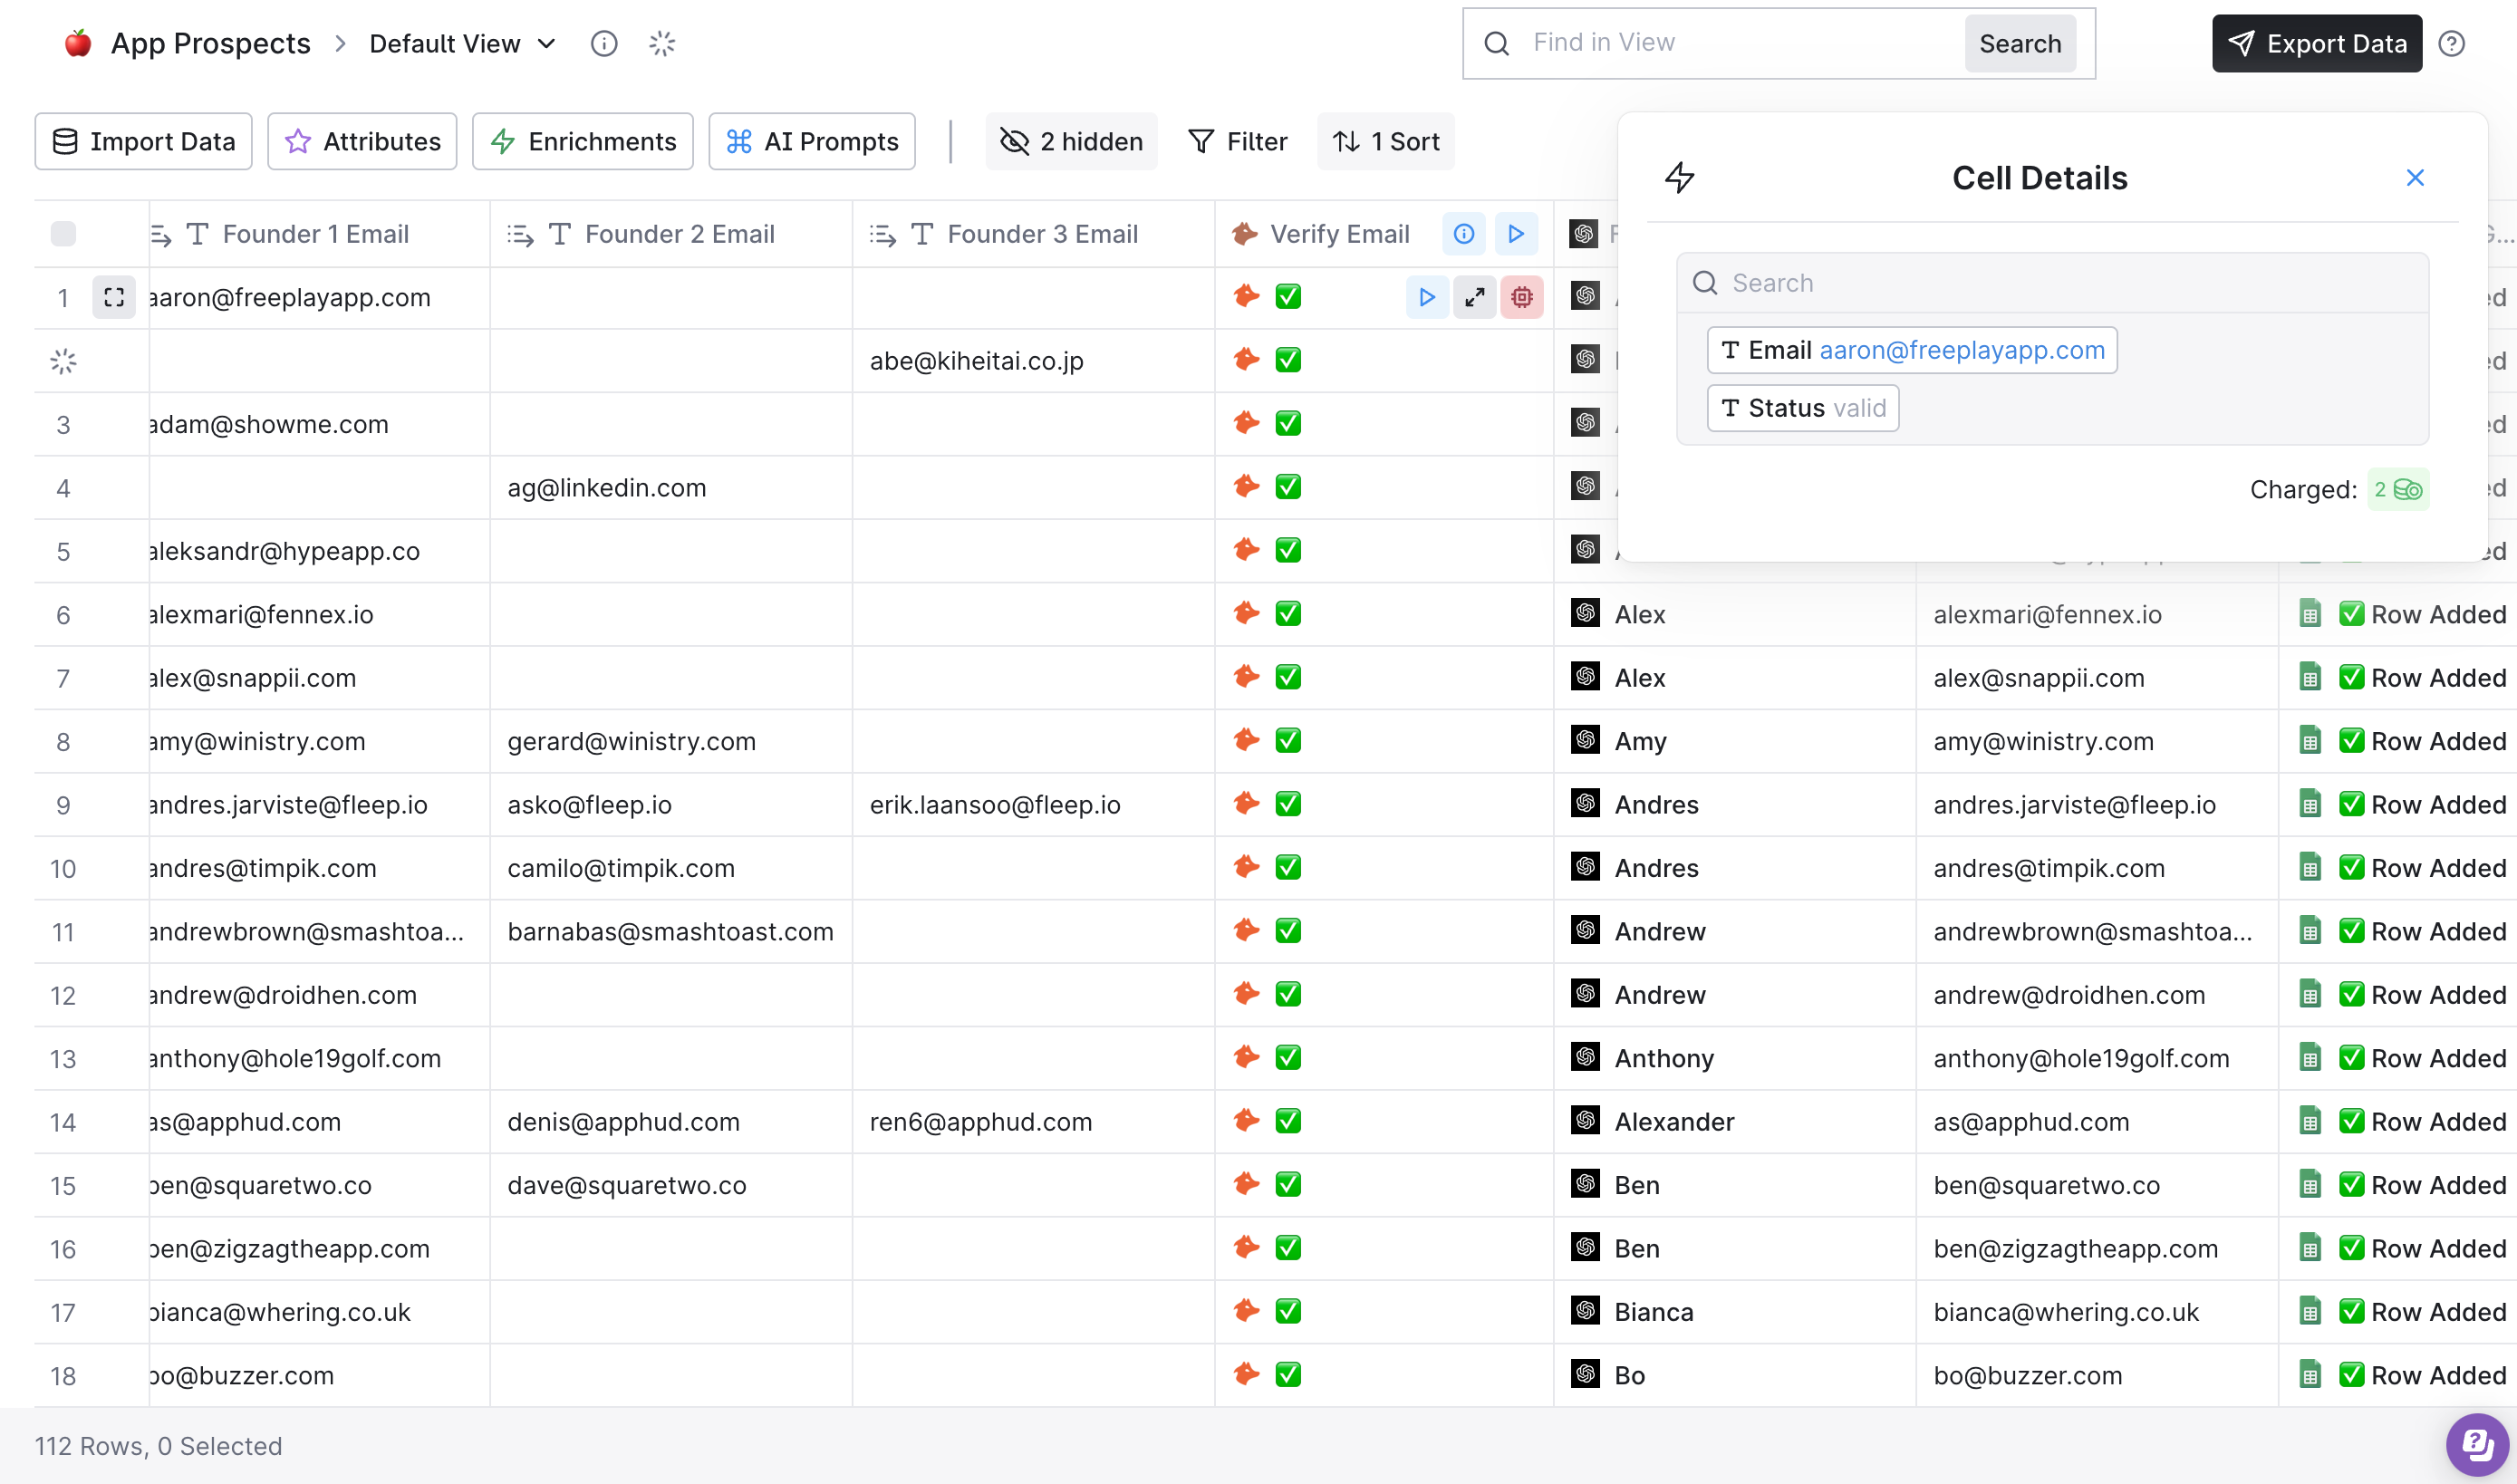
Task: Open the Filter menu
Action: (x=1237, y=141)
